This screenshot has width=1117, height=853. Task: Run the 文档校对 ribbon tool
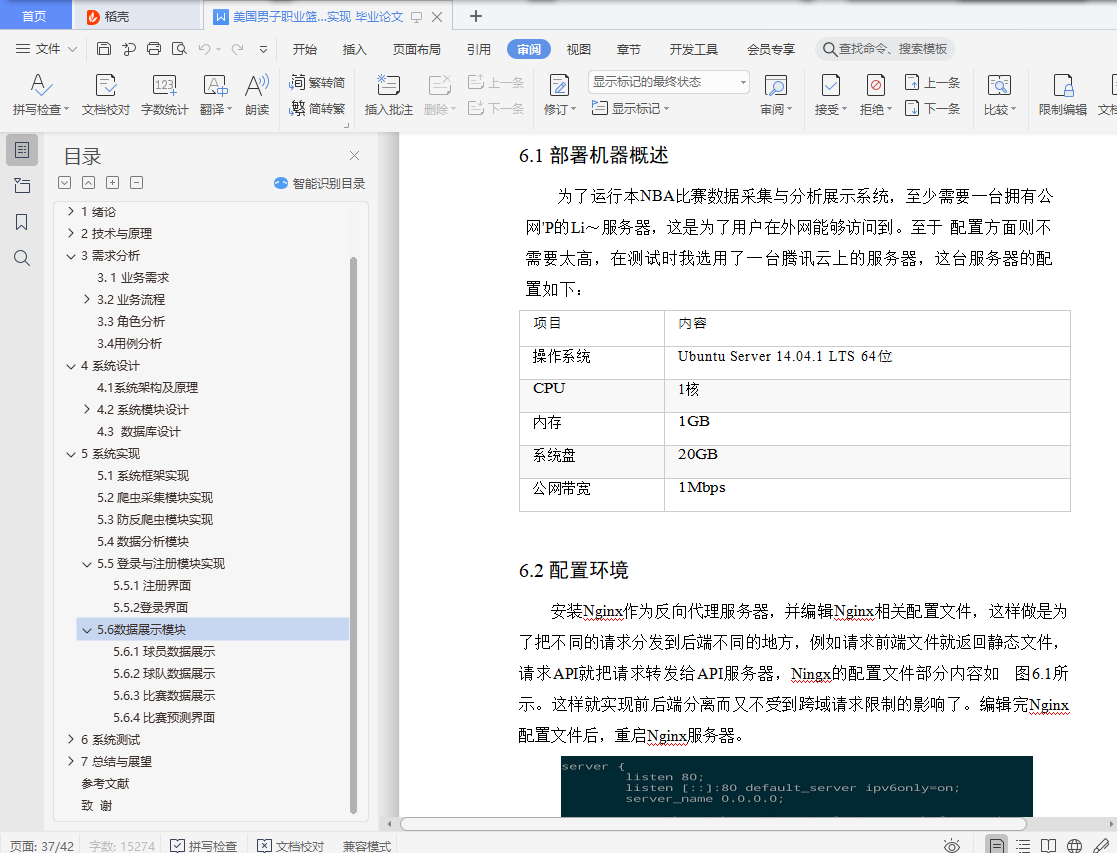click(x=106, y=94)
